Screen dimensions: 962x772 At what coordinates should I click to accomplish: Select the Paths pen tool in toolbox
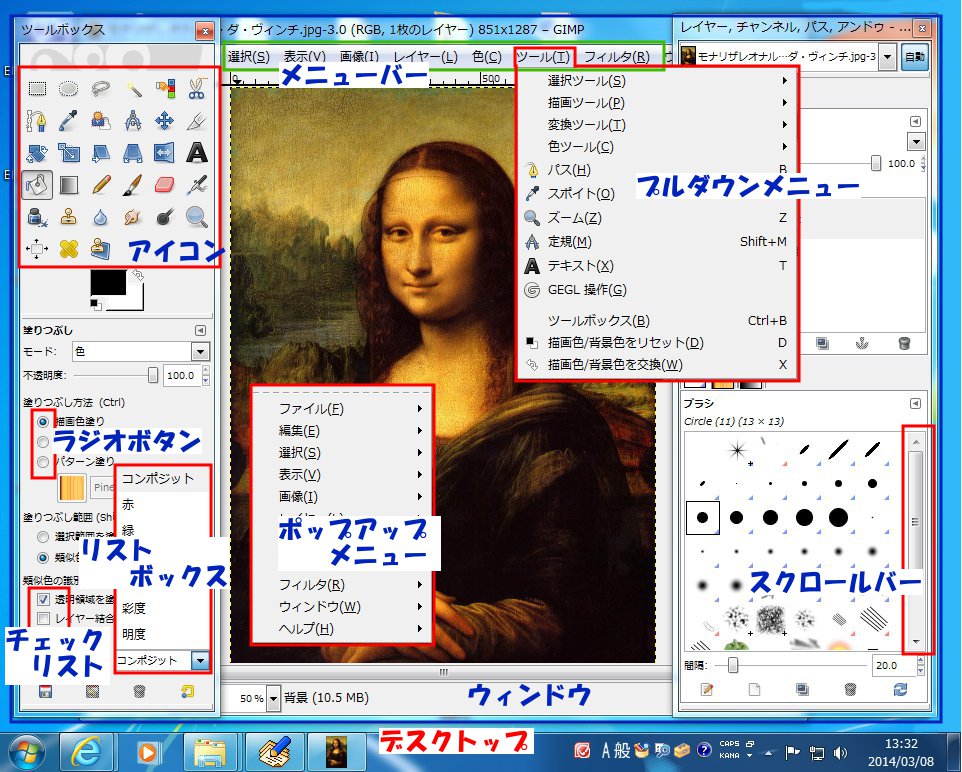click(37, 121)
